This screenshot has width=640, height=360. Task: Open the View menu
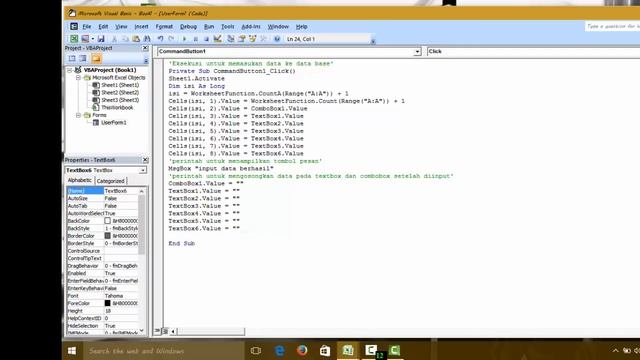click(x=121, y=27)
